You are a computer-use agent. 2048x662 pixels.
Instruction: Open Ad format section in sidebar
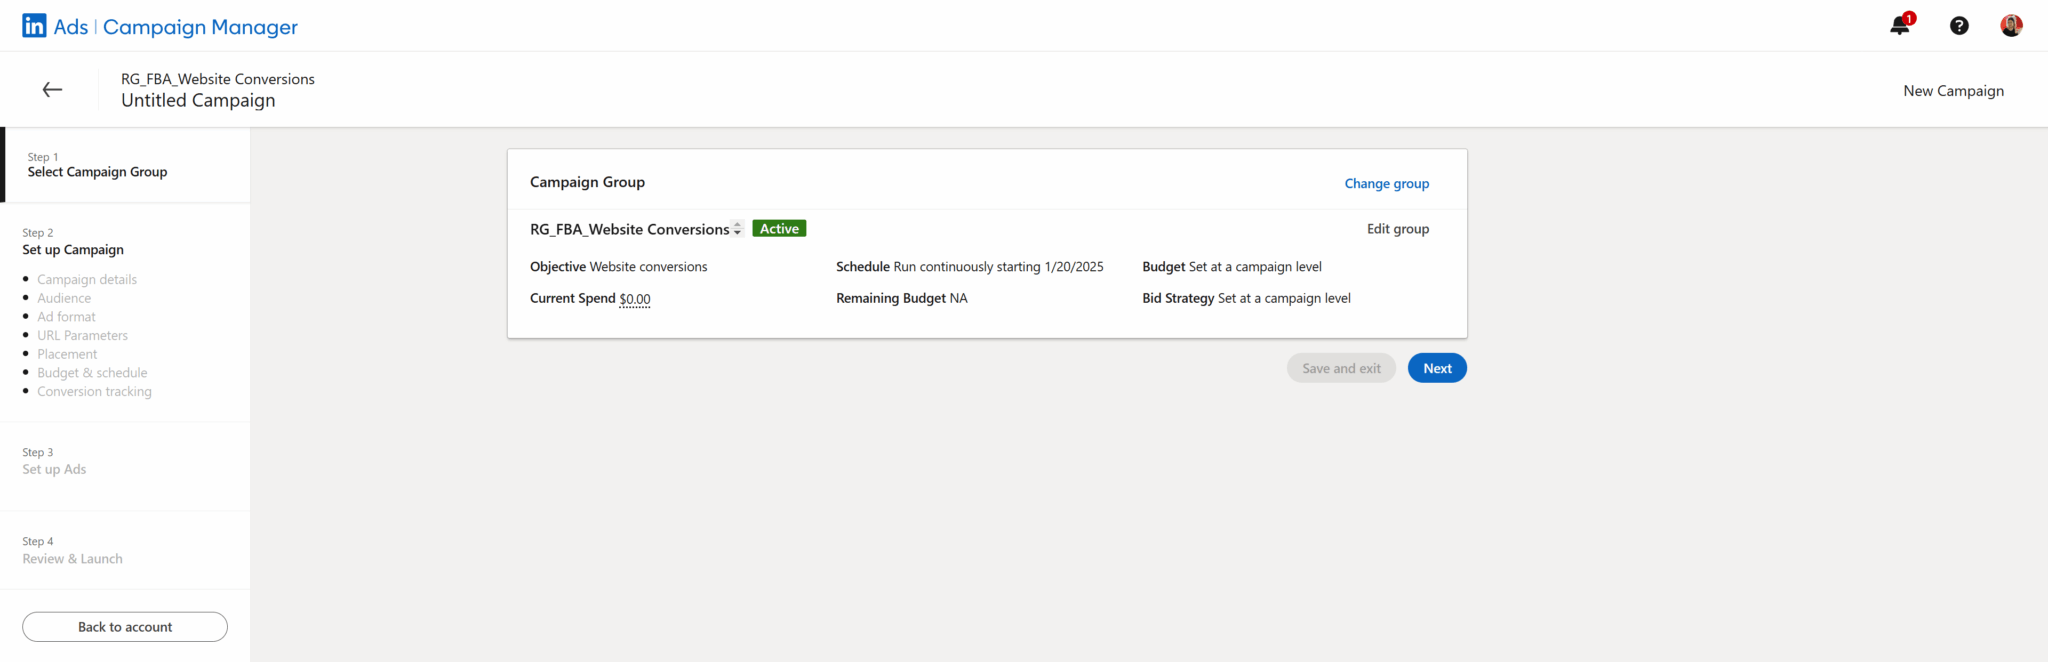(x=66, y=317)
